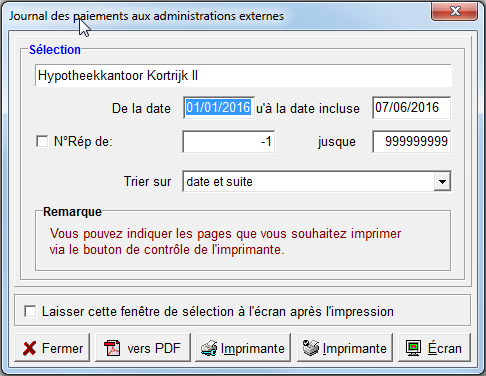Click the Fermer button with red X
The width and height of the screenshot is (486, 376).
coord(52,348)
